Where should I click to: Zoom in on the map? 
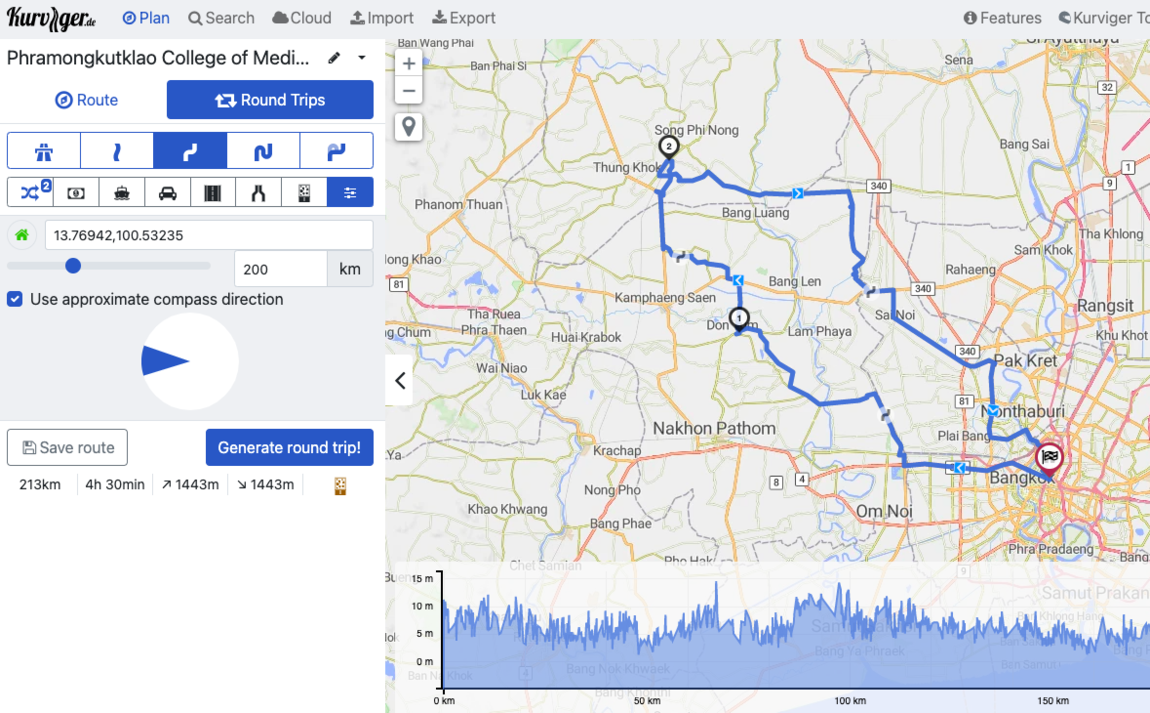click(x=408, y=63)
